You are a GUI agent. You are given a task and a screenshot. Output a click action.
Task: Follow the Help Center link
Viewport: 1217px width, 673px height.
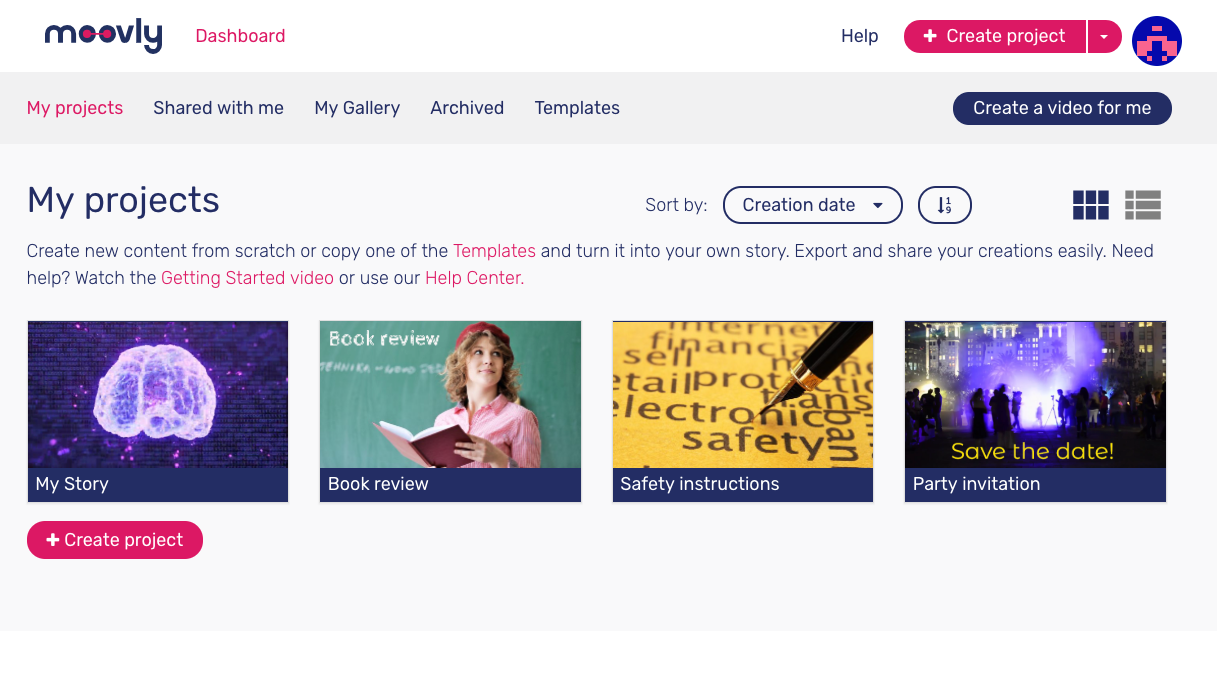click(474, 278)
